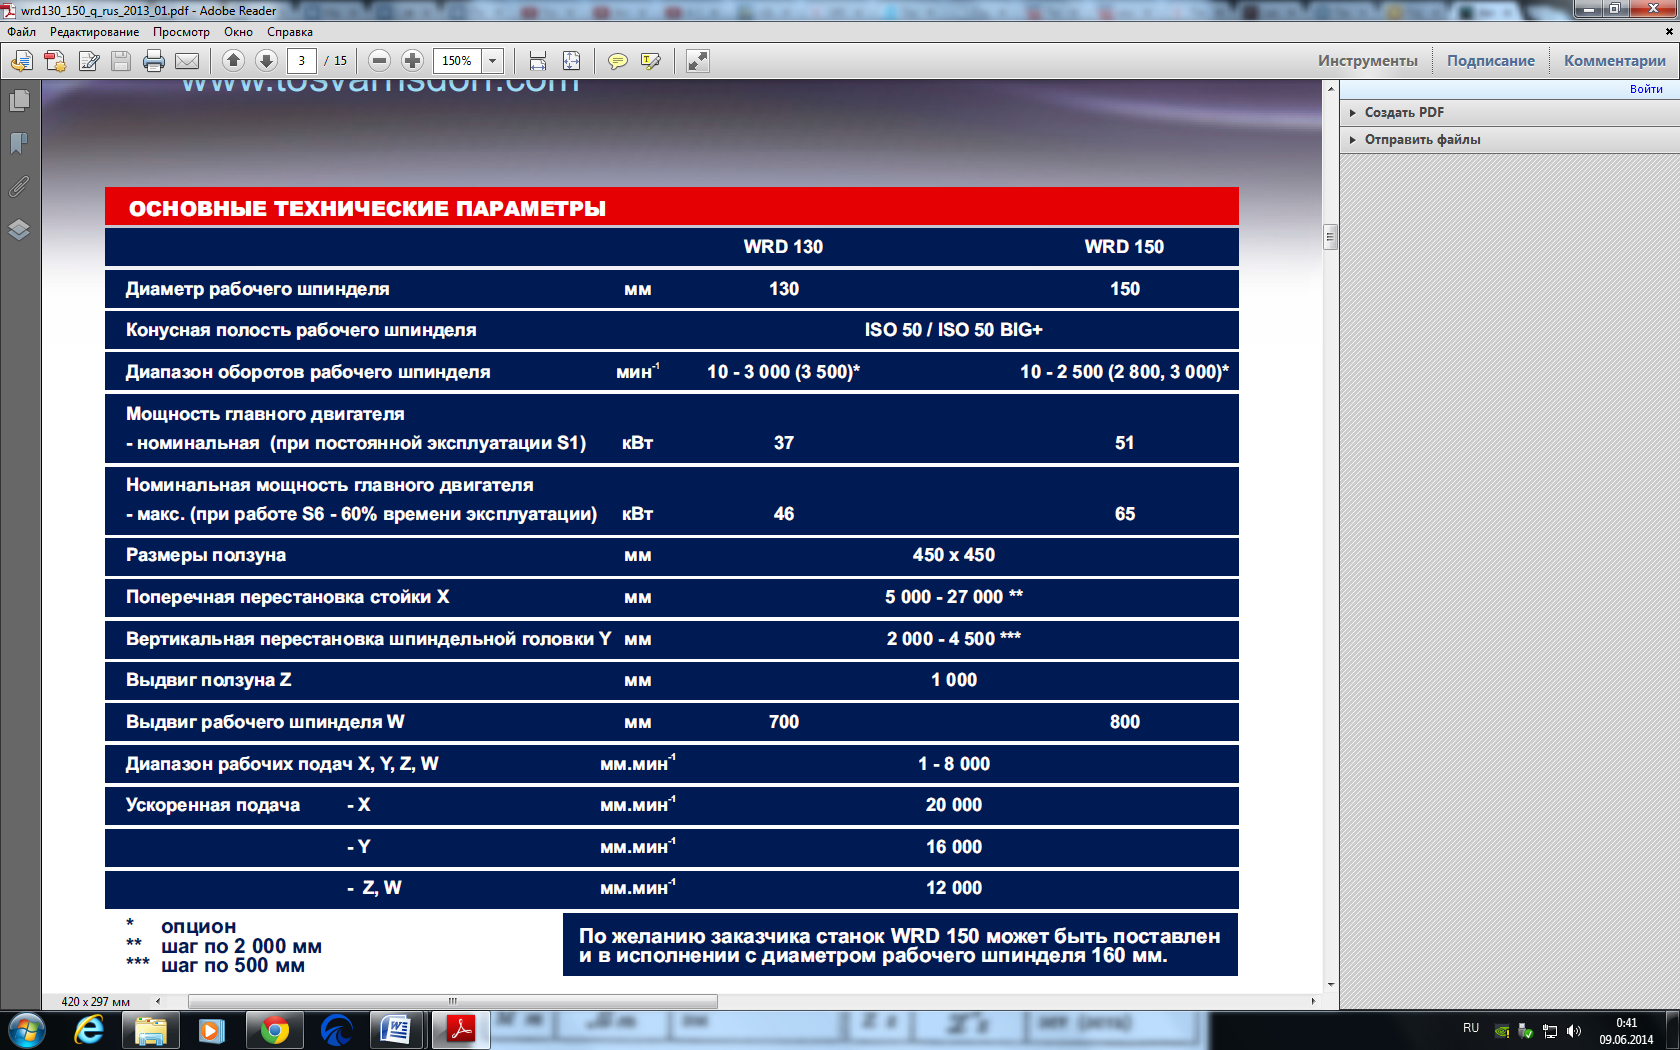Click the 20 000 rapid feed X value
This screenshot has width=1680, height=1050.
point(954,805)
